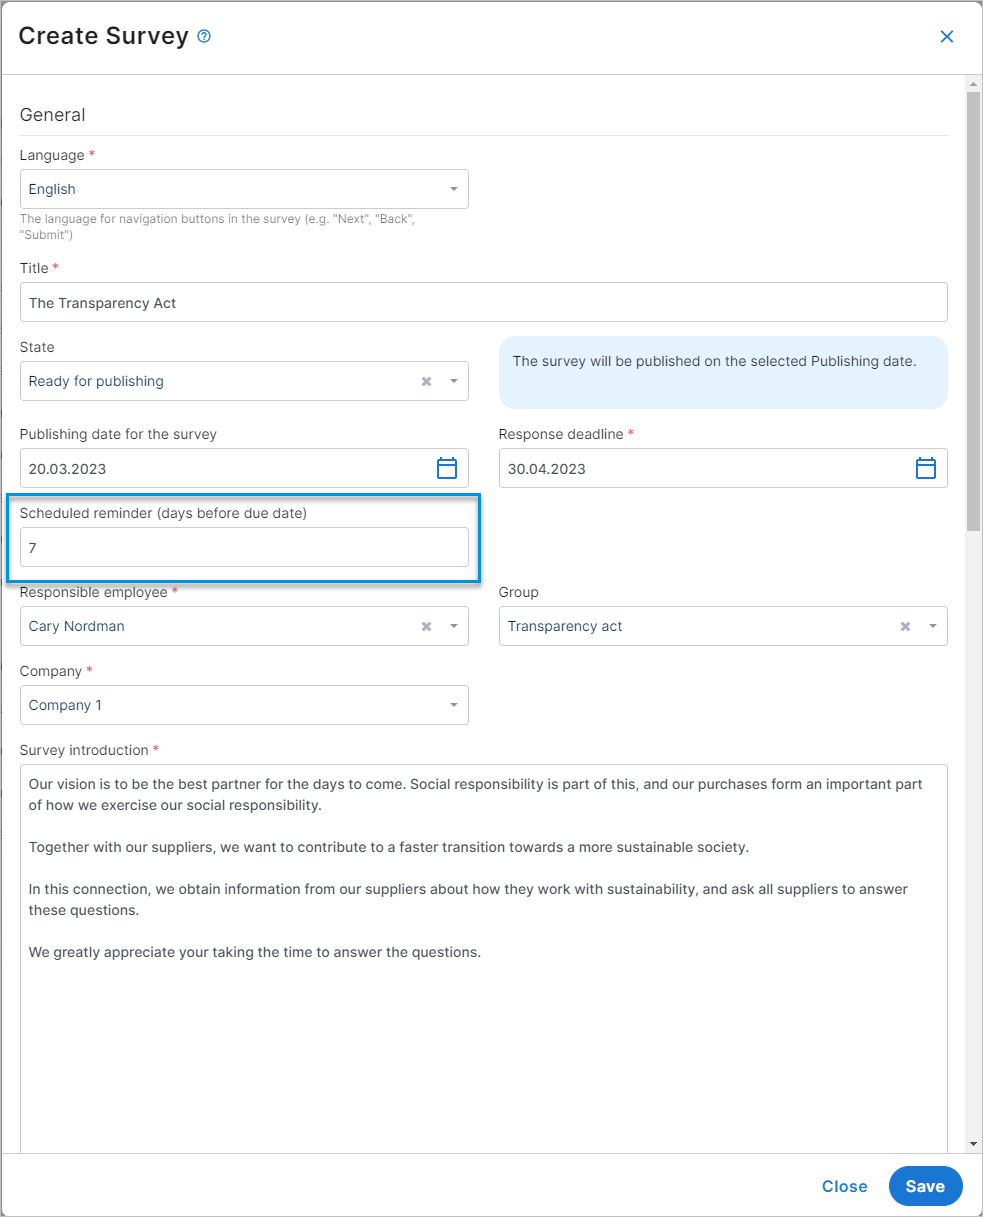The height and width of the screenshot is (1217, 983).
Task: Open the help icon beside Create Survey
Action: pos(204,36)
